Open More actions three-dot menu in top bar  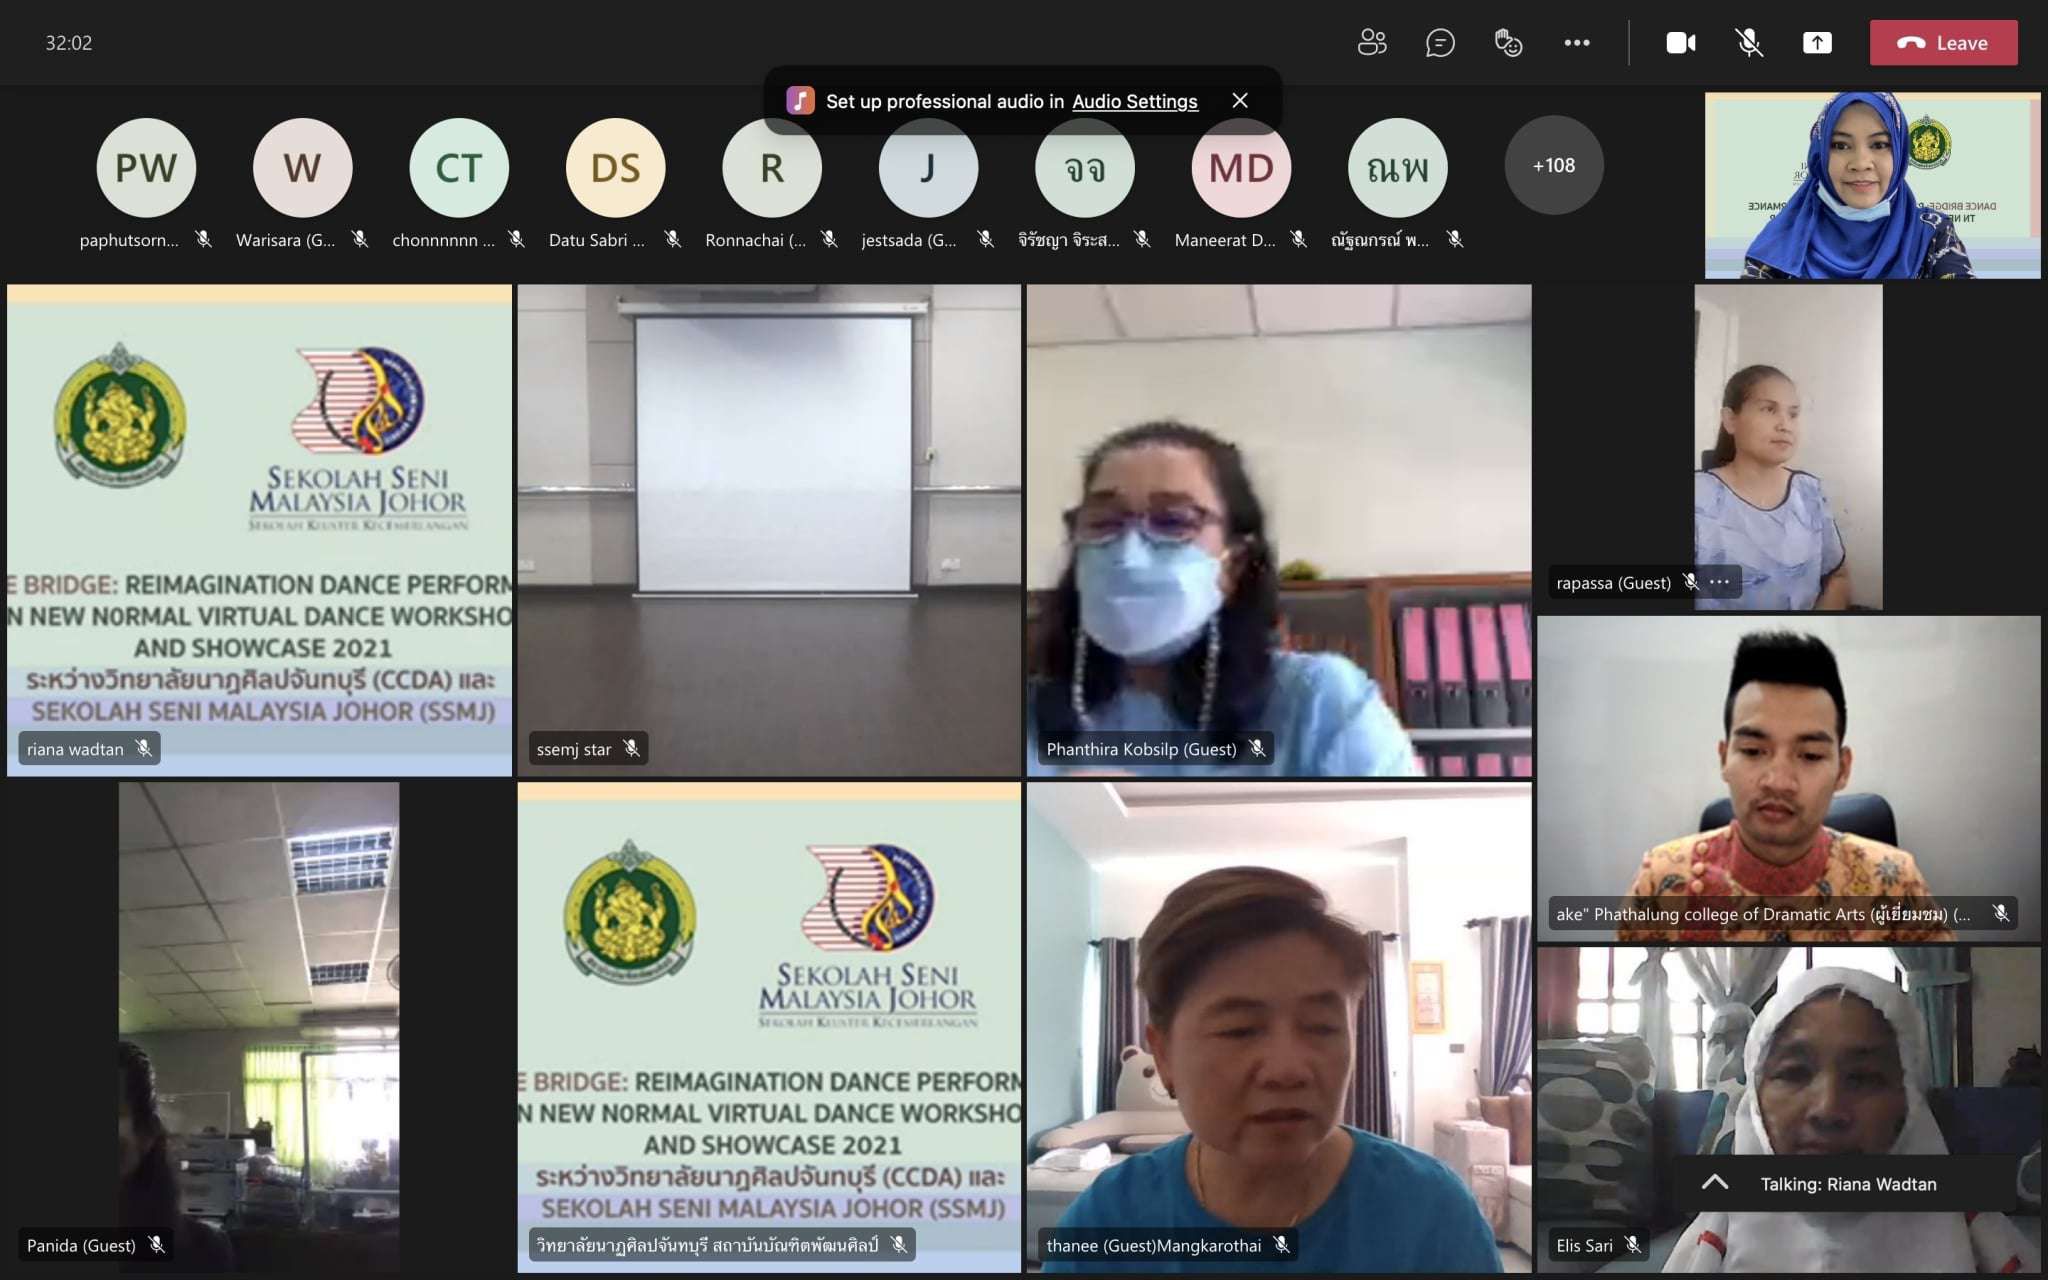pyautogui.click(x=1577, y=43)
